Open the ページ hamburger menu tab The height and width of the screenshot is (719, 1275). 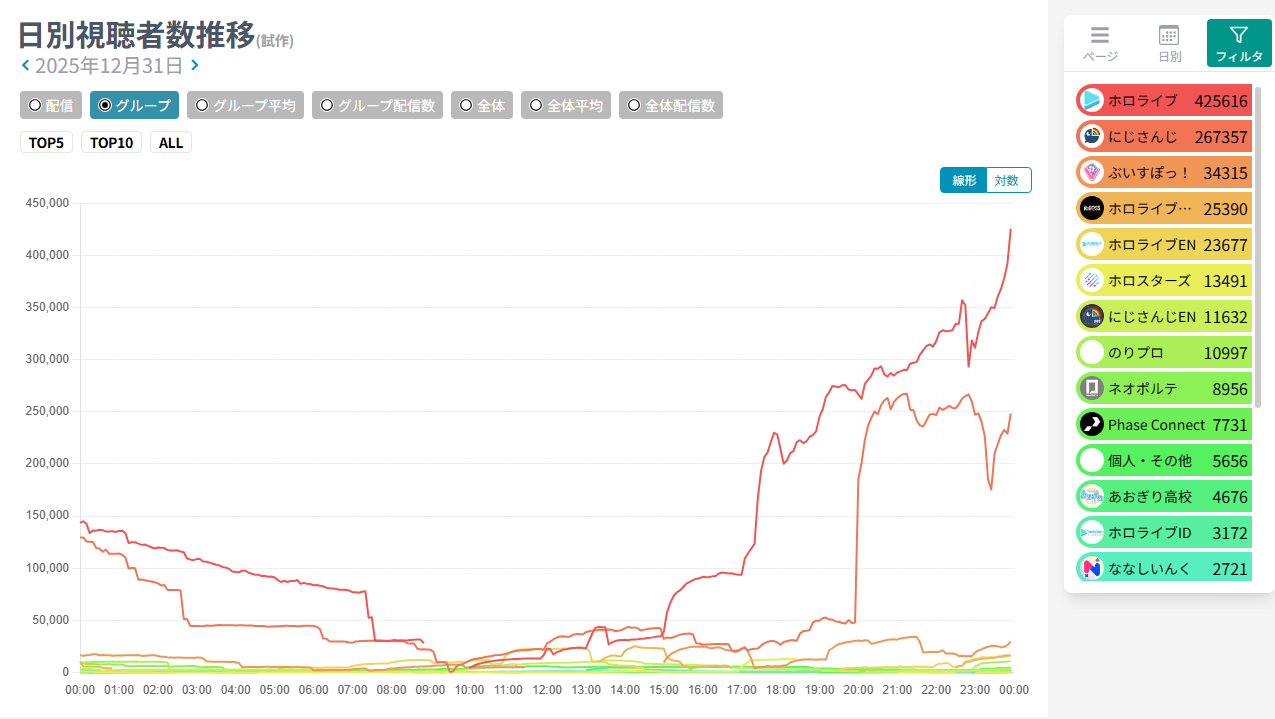click(1100, 43)
